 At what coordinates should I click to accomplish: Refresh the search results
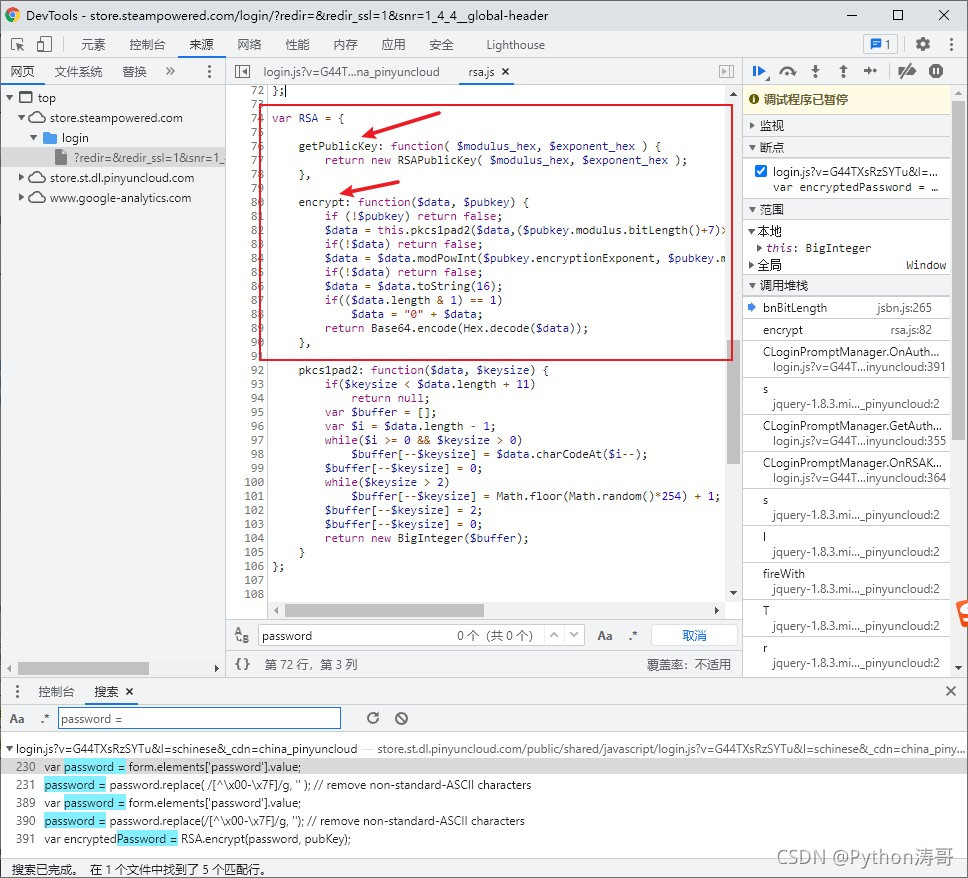point(373,718)
